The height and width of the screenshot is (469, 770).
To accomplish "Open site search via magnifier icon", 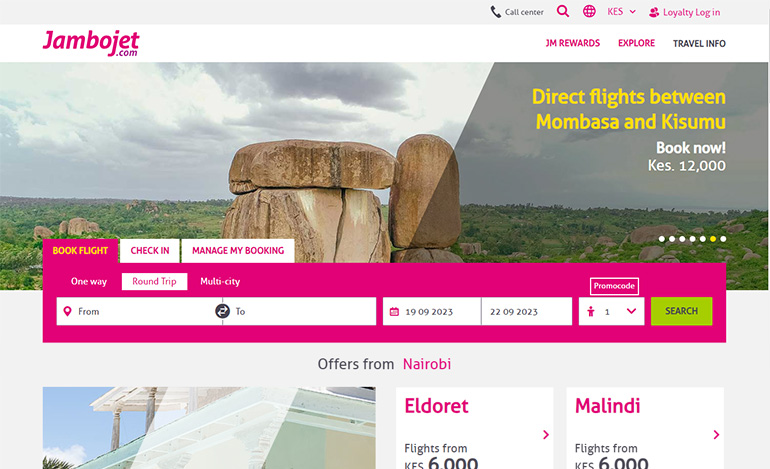I will 563,11.
